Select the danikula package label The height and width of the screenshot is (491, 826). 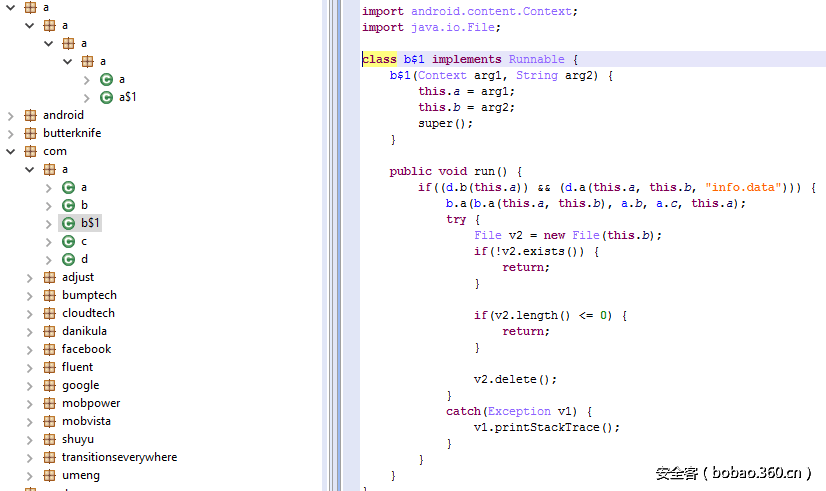(x=84, y=331)
